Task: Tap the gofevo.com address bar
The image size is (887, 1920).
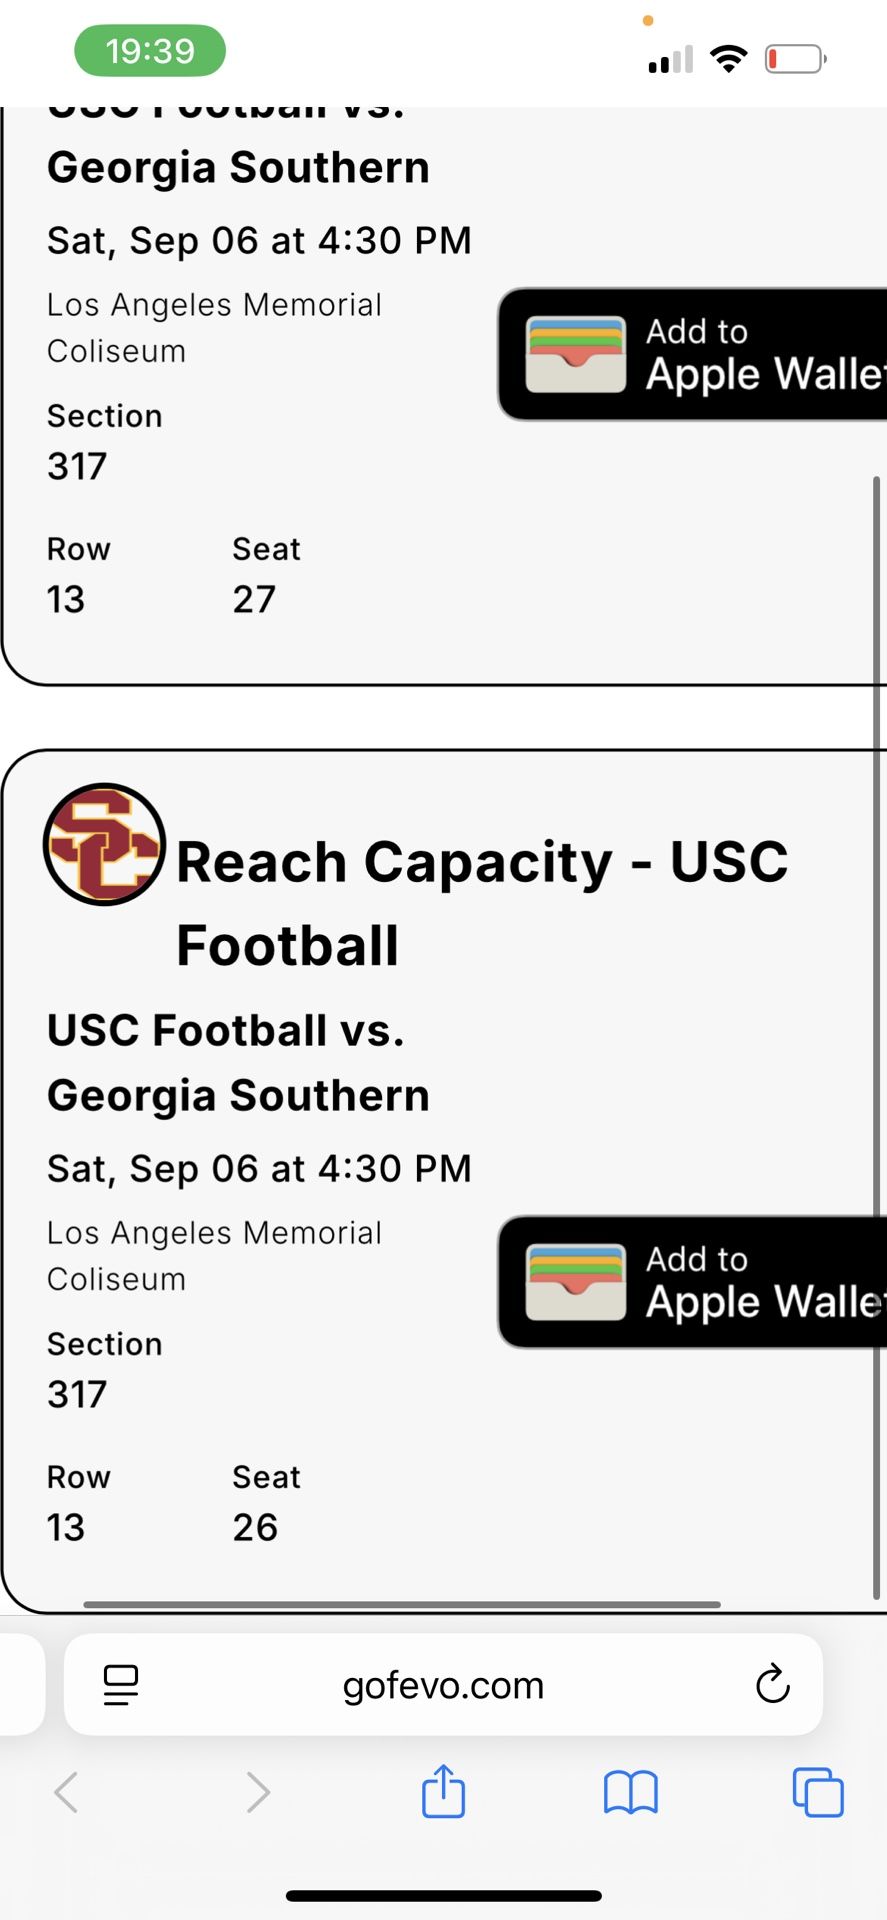Action: click(443, 1685)
